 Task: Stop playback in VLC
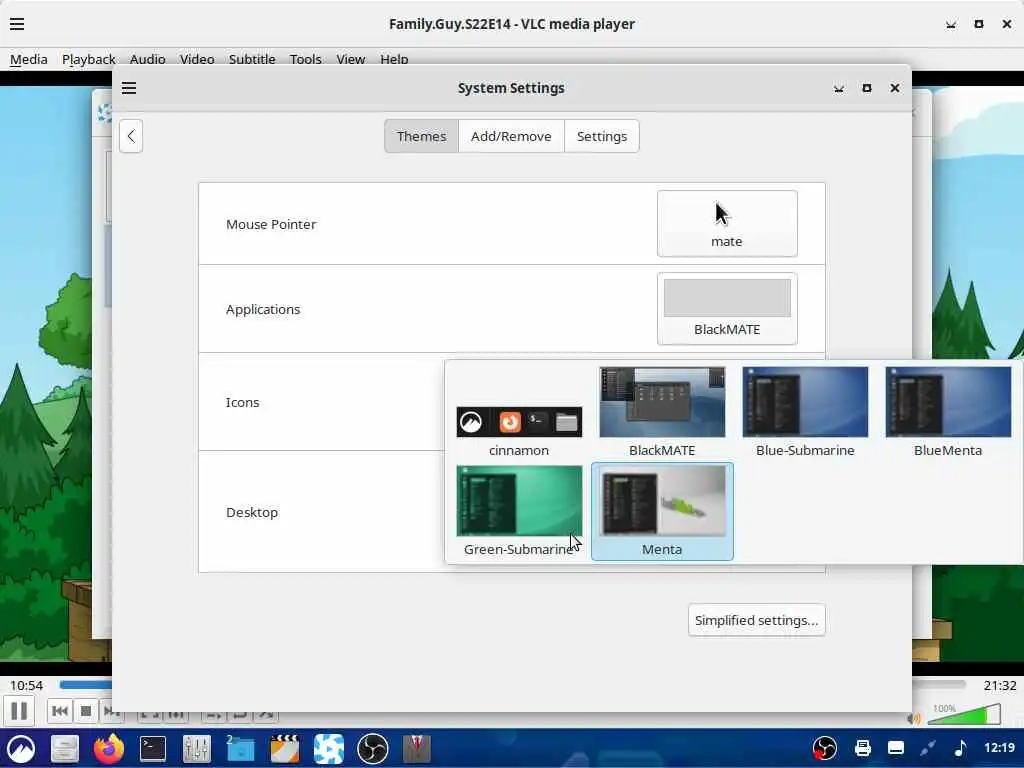[86, 711]
